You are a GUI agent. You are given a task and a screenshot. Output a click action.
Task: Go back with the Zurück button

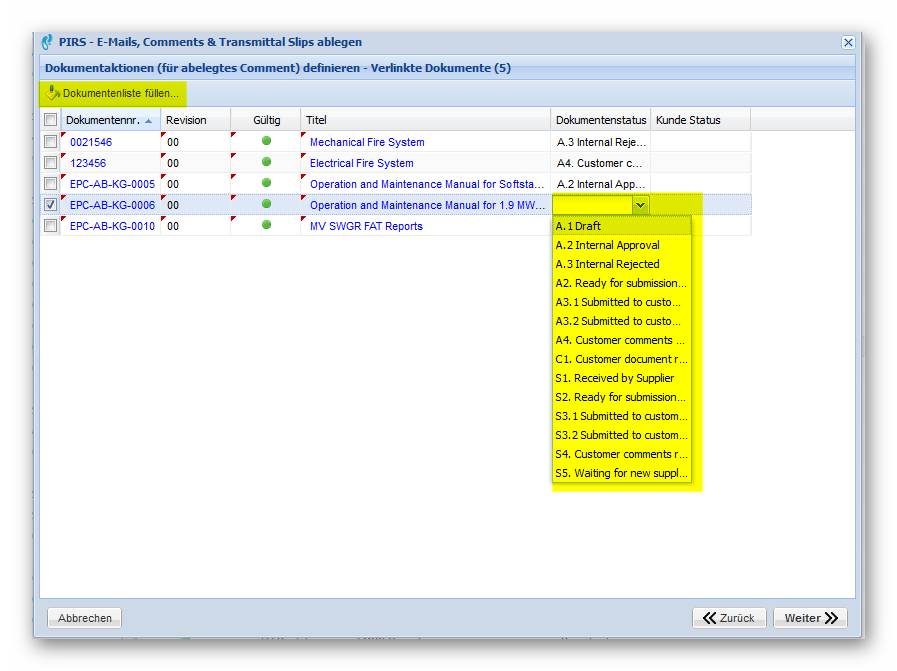point(729,618)
